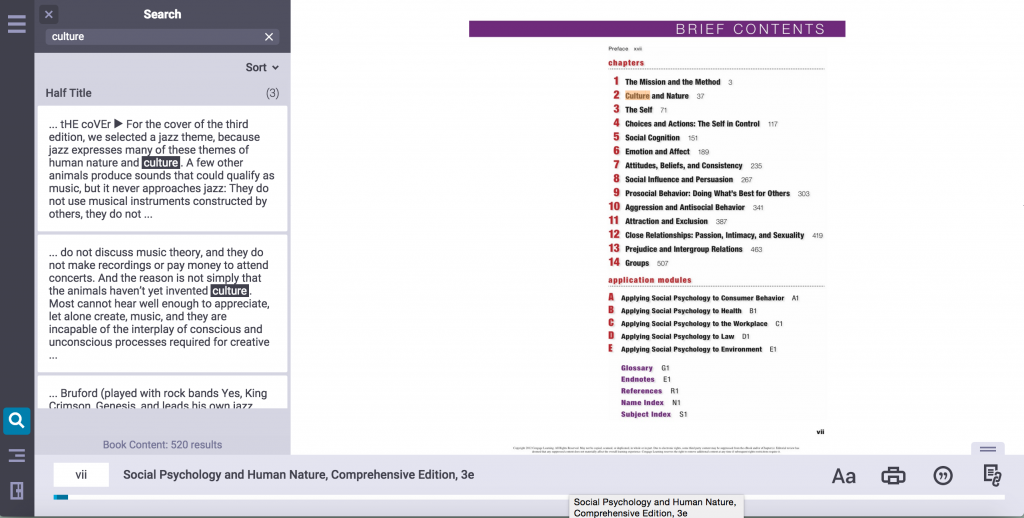
Task: Open the main hamburger menu
Action: click(x=16, y=24)
